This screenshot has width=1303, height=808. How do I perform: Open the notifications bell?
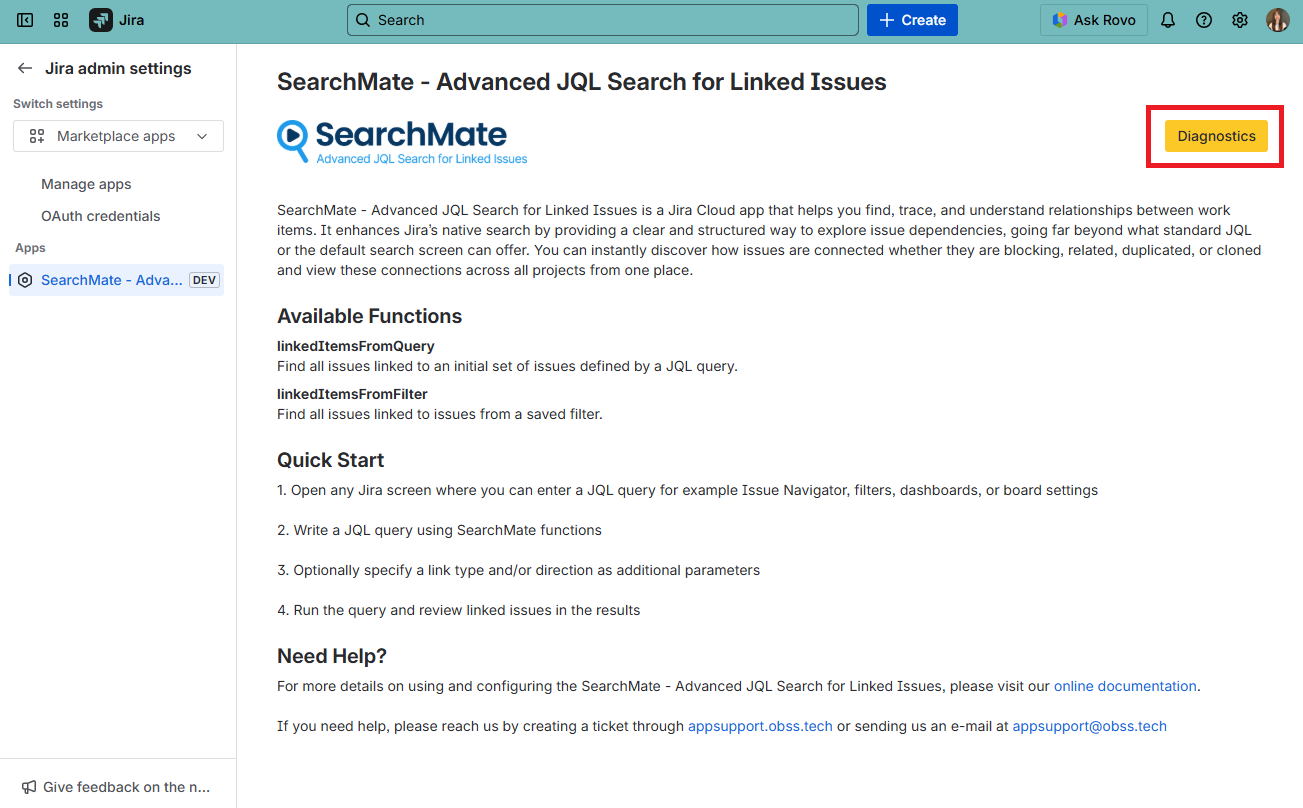click(x=1168, y=20)
